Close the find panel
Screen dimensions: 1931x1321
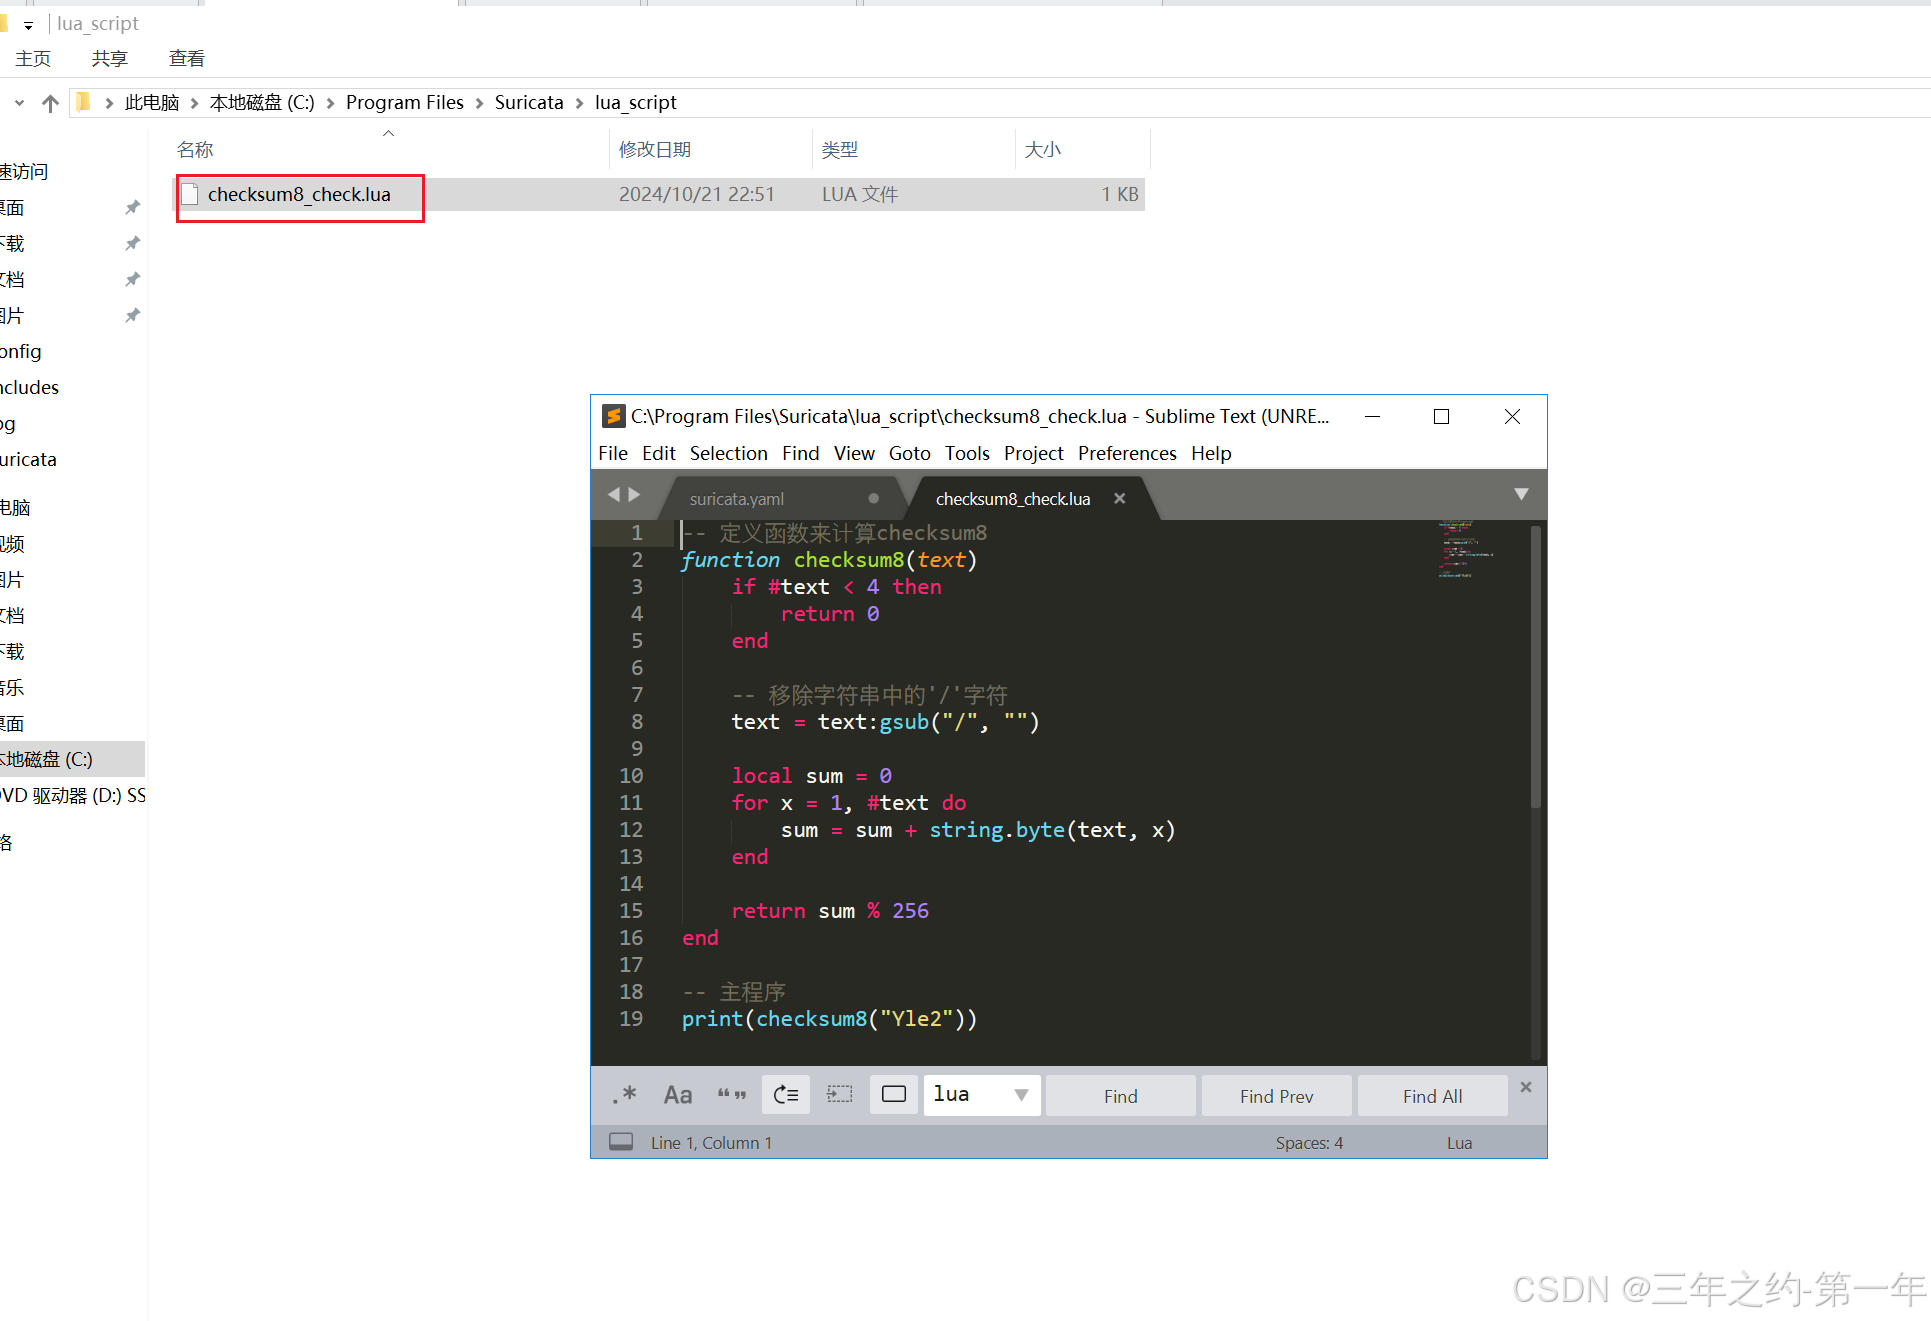[x=1526, y=1087]
